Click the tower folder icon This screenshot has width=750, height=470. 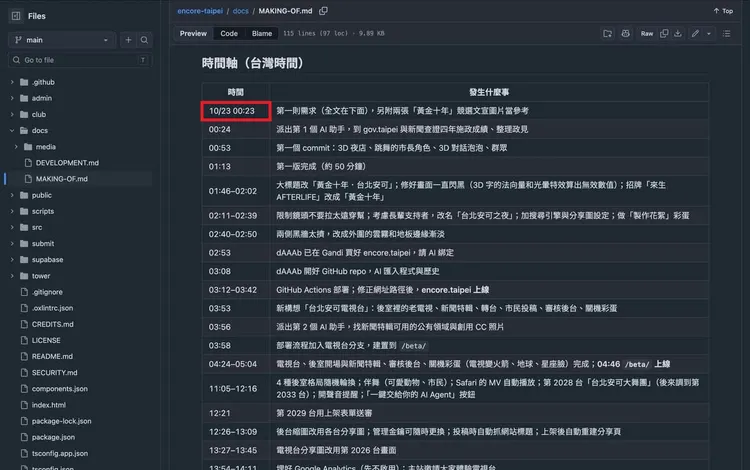tap(24, 276)
